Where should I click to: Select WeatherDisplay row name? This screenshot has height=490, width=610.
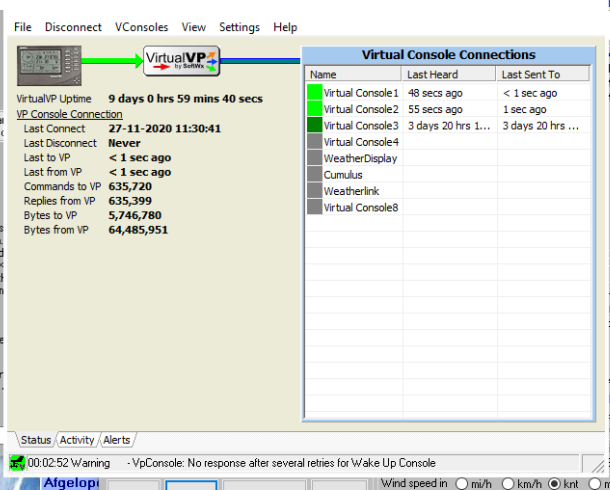click(360, 158)
